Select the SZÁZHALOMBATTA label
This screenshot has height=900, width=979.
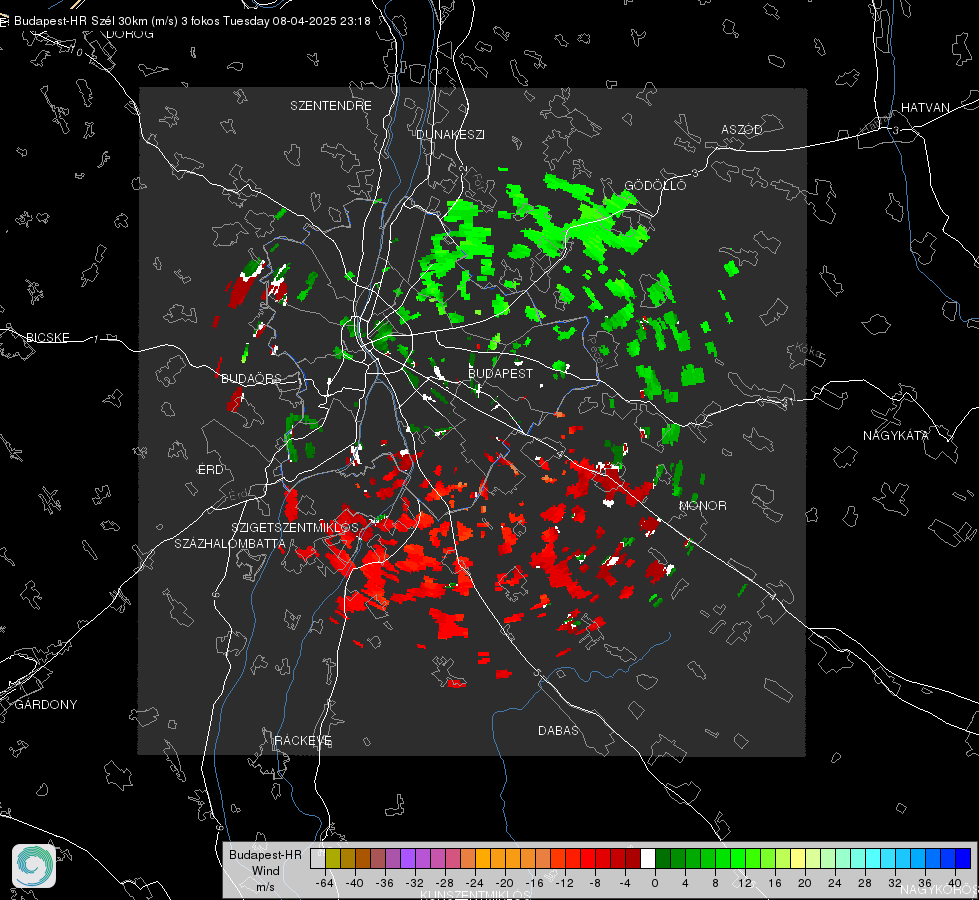coord(230,543)
